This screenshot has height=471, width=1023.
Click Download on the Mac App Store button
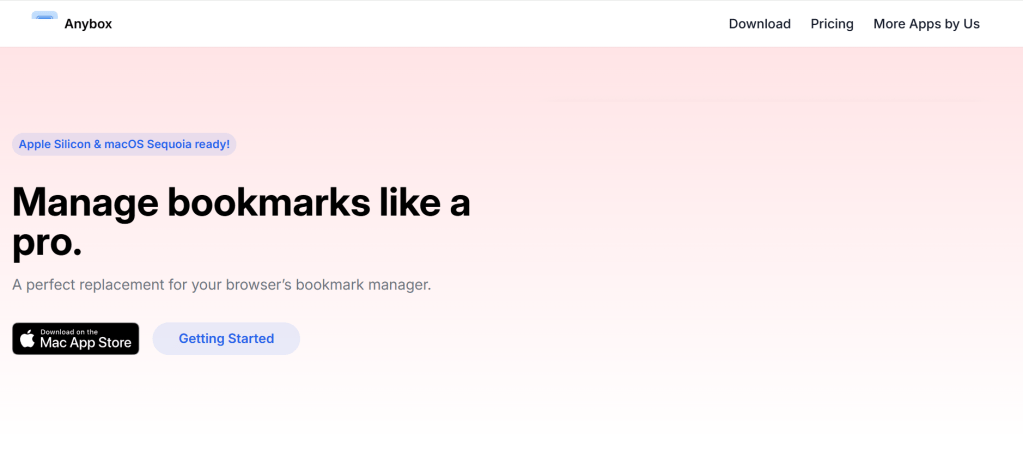pyautogui.click(x=76, y=339)
